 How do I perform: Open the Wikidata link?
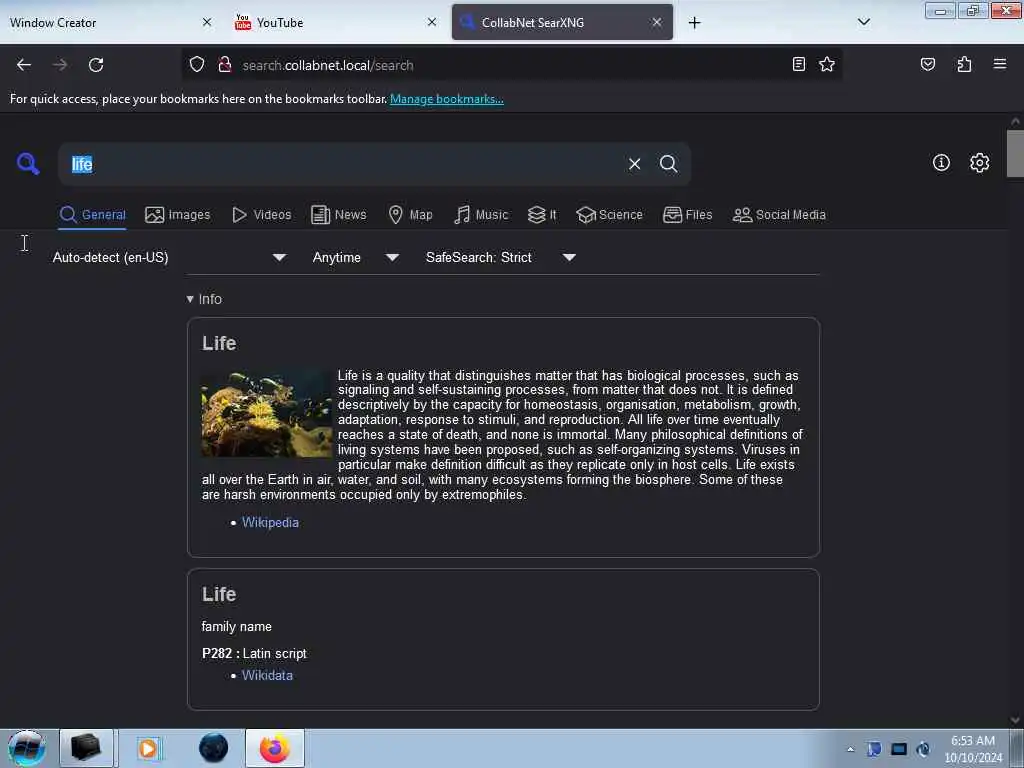[x=267, y=675]
